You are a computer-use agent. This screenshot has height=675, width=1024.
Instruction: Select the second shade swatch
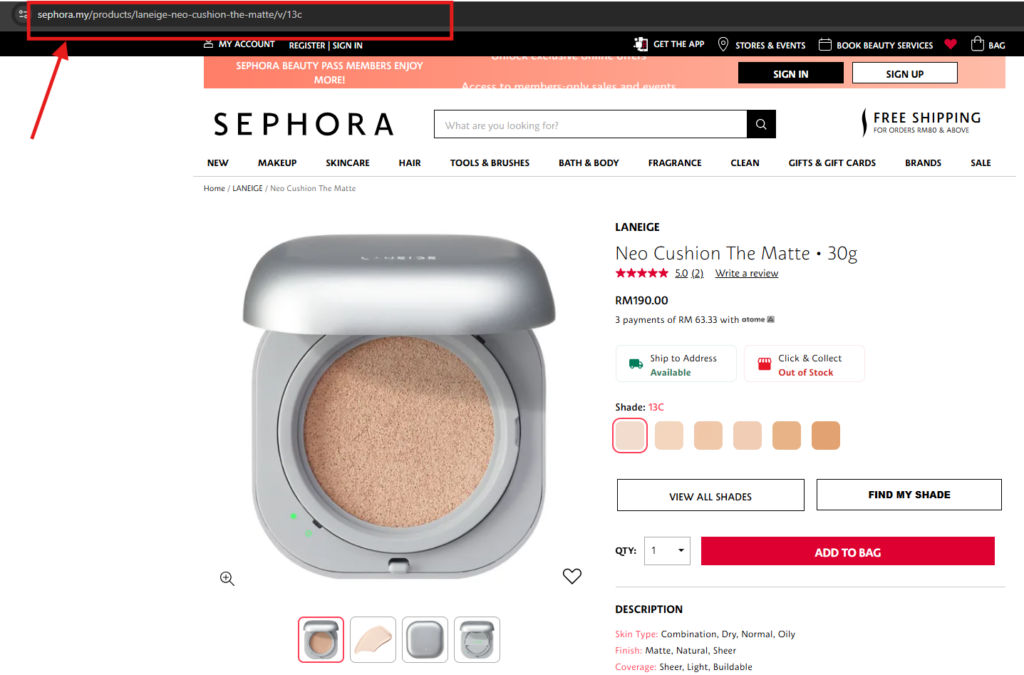[669, 435]
